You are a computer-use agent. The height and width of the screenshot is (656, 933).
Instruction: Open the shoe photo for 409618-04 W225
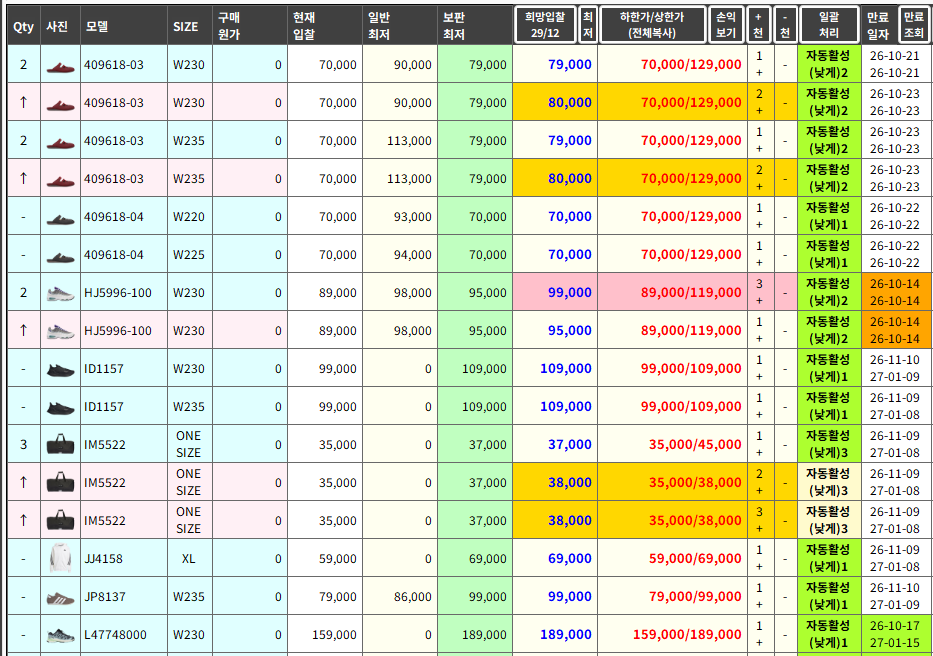[x=60, y=256]
